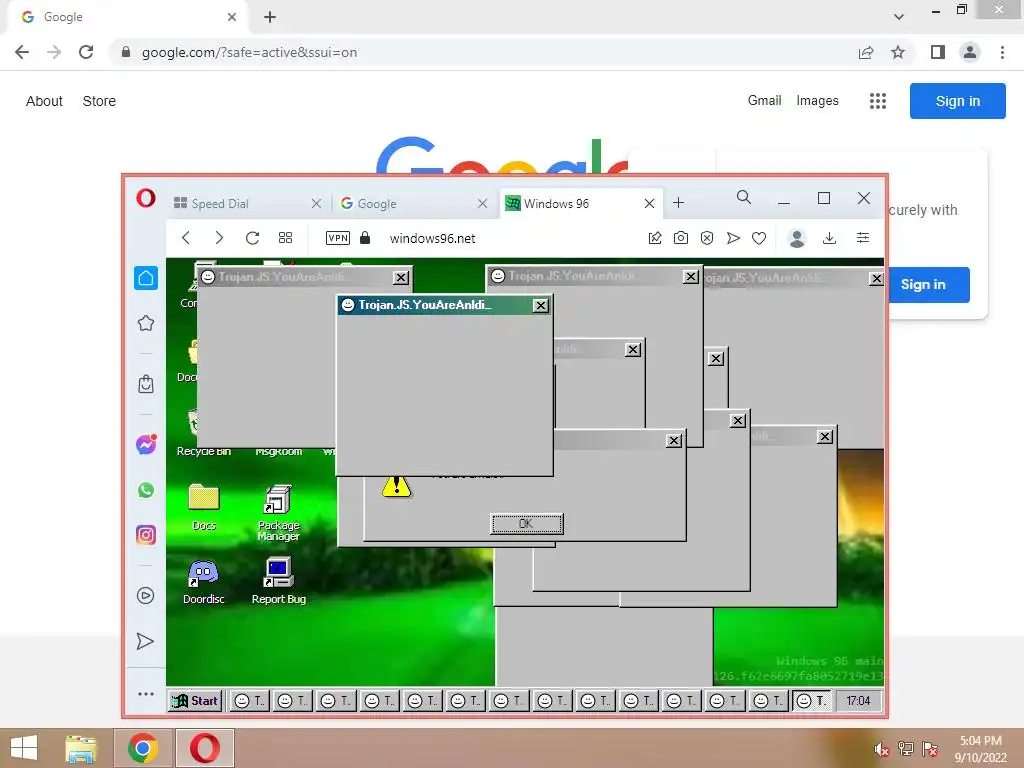1024x768 pixels.
Task: Open the Windows 96 Start menu
Action: click(x=195, y=701)
